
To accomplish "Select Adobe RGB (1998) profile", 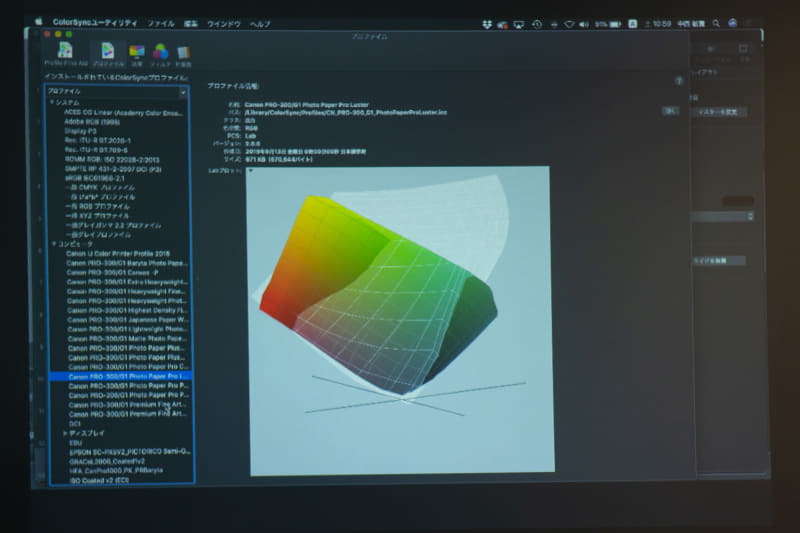I will [x=92, y=122].
